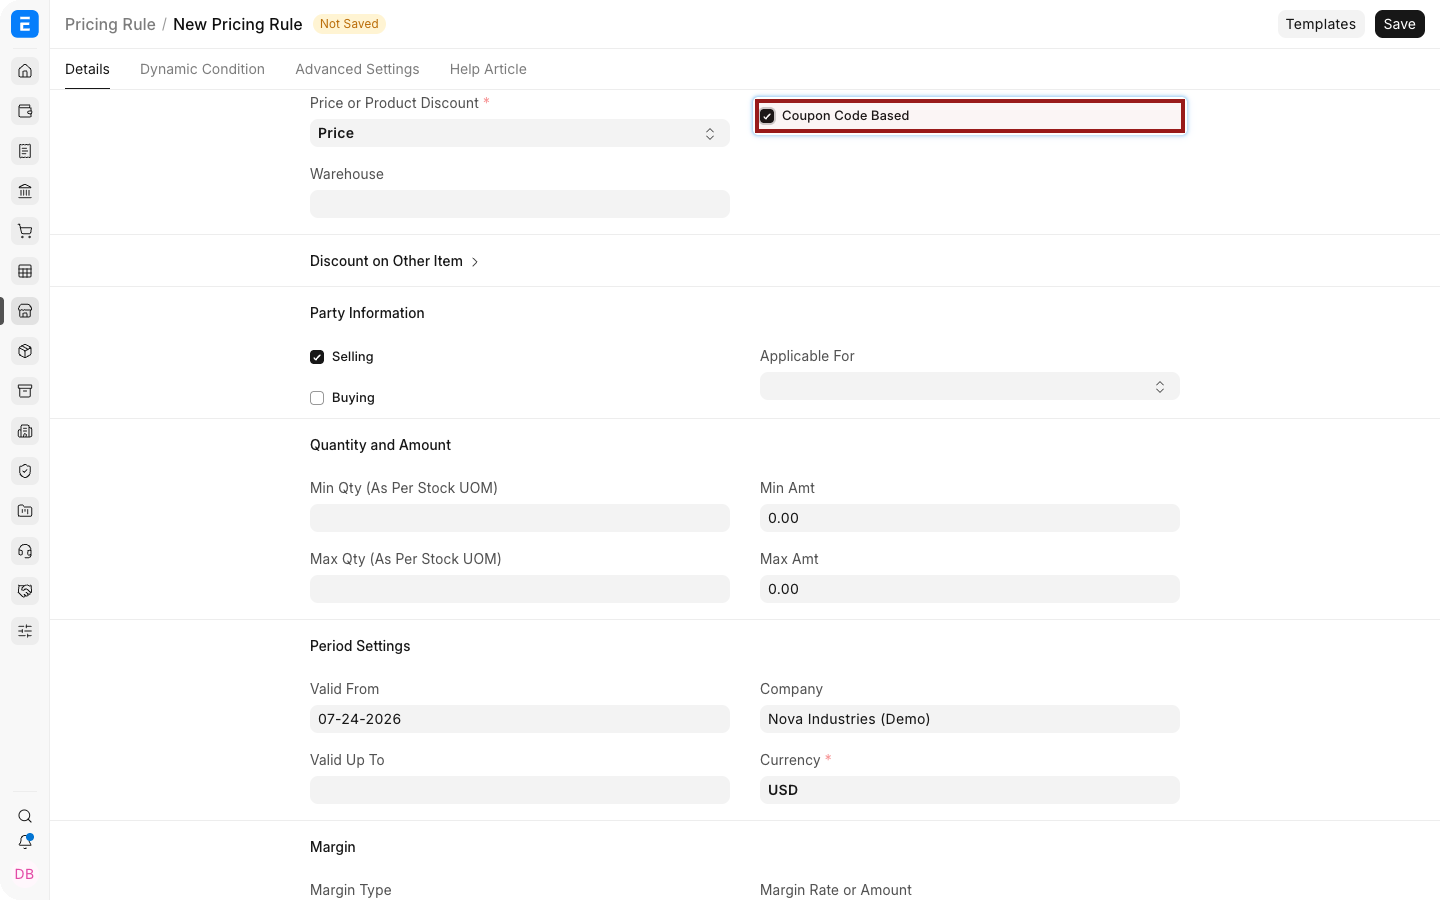Image resolution: width=1440 pixels, height=900 pixels.
Task: Switch to the Details tab
Action: tap(87, 69)
